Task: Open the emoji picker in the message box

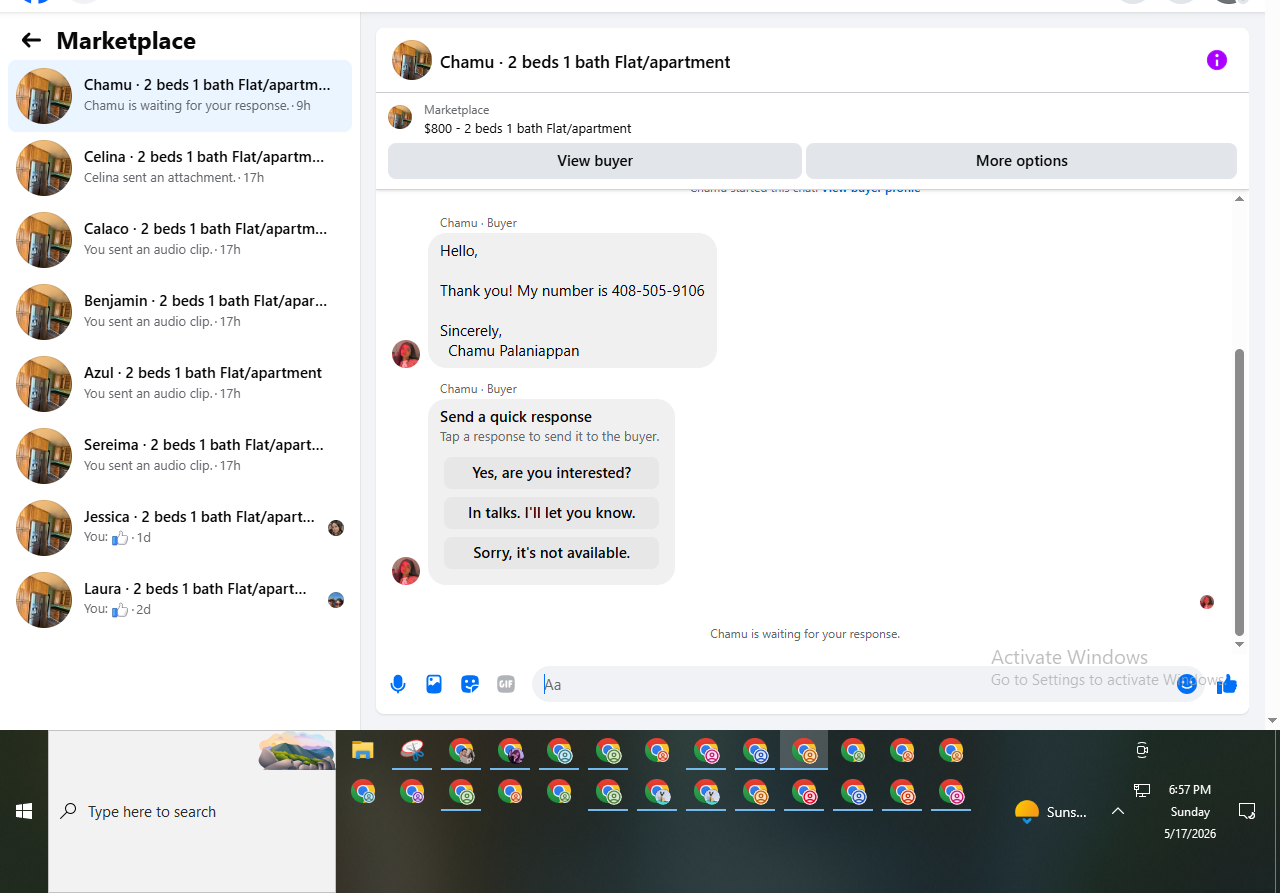Action: coord(1187,684)
